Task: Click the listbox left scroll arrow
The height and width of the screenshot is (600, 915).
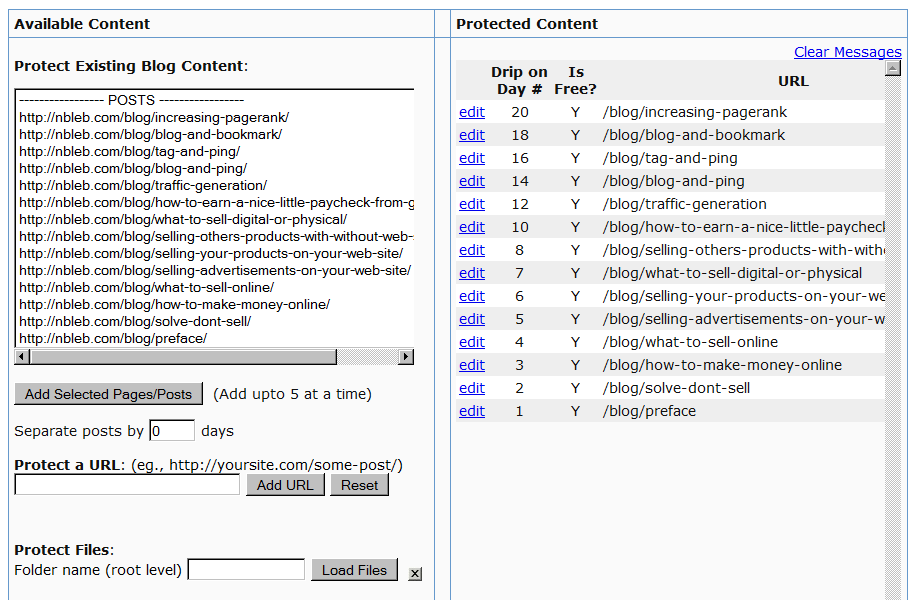Action: pyautogui.click(x=22, y=357)
